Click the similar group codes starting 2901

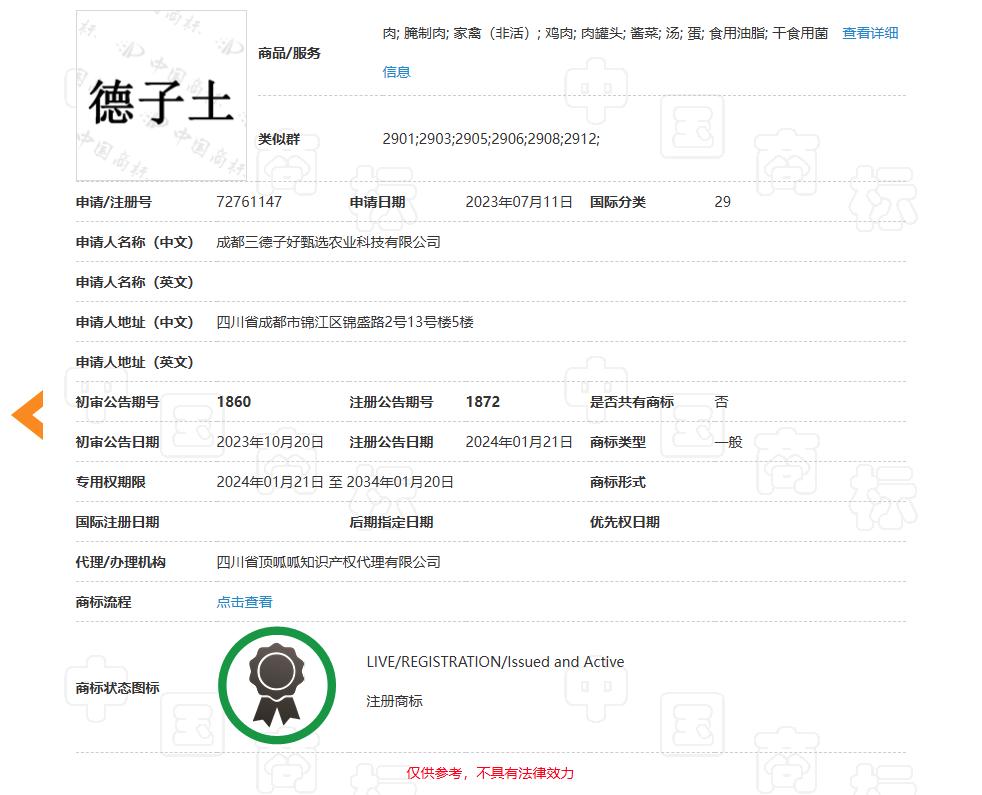point(490,139)
